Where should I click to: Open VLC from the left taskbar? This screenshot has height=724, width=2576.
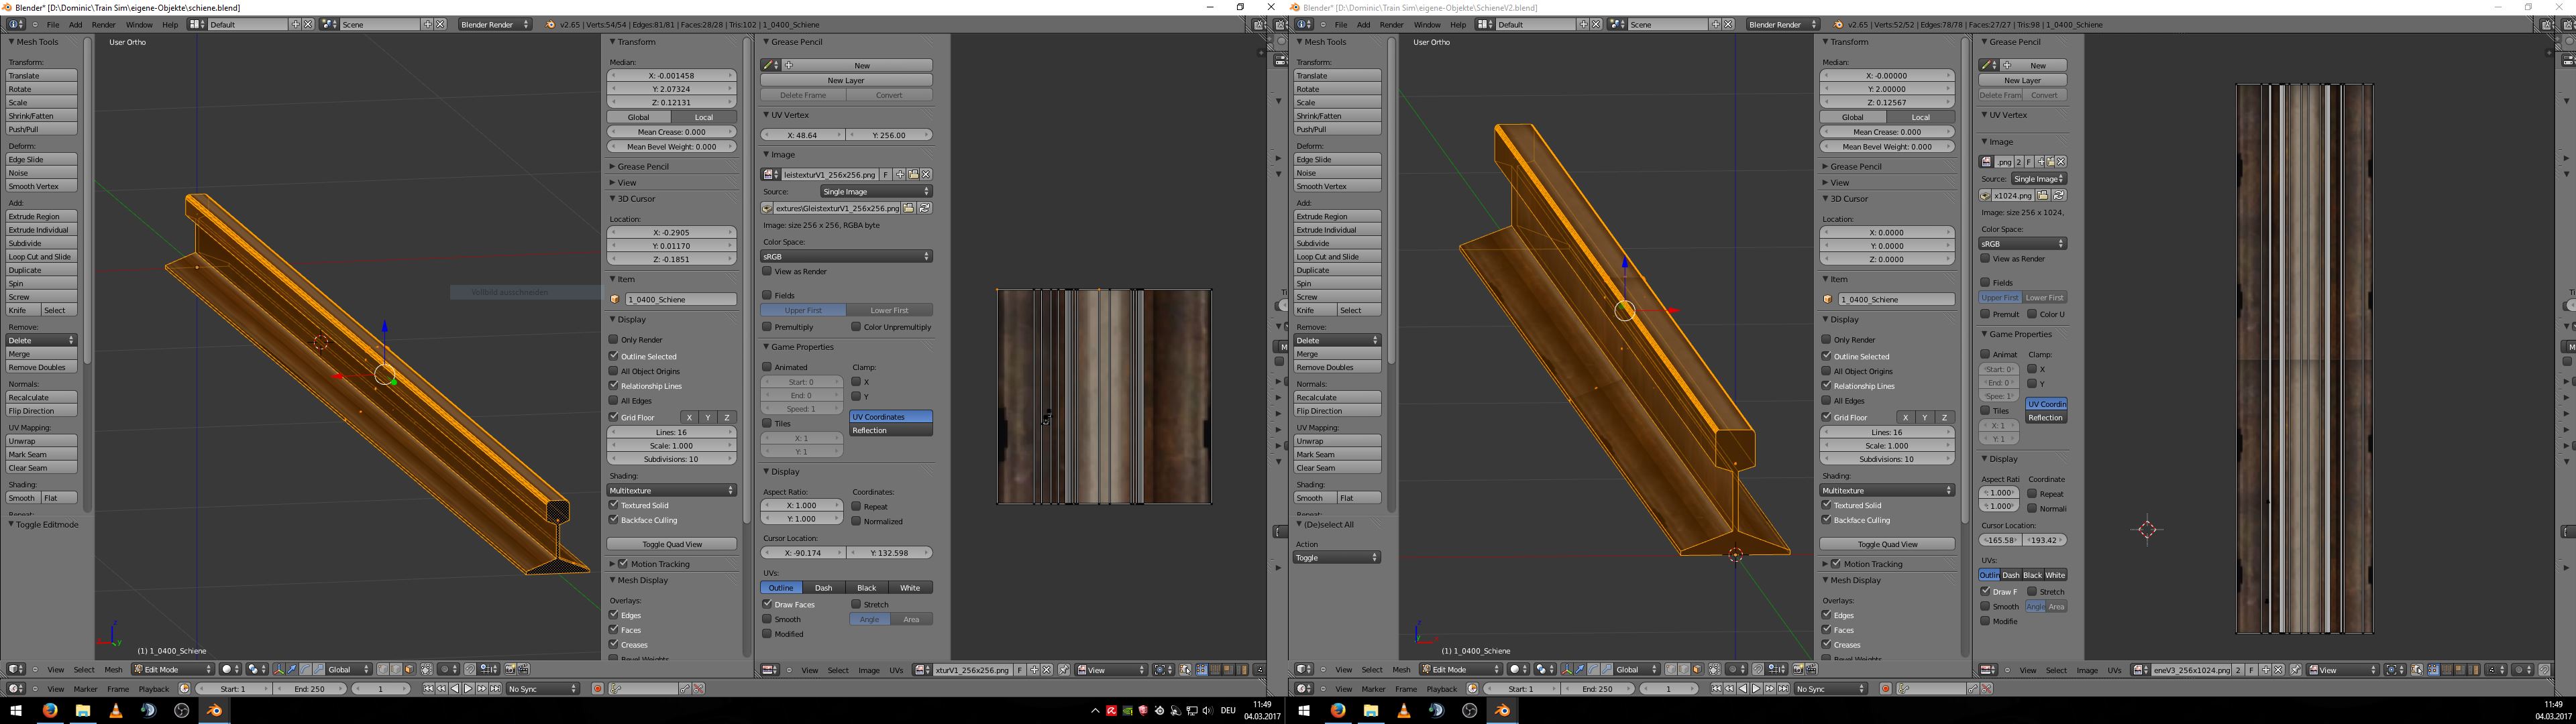[x=115, y=710]
